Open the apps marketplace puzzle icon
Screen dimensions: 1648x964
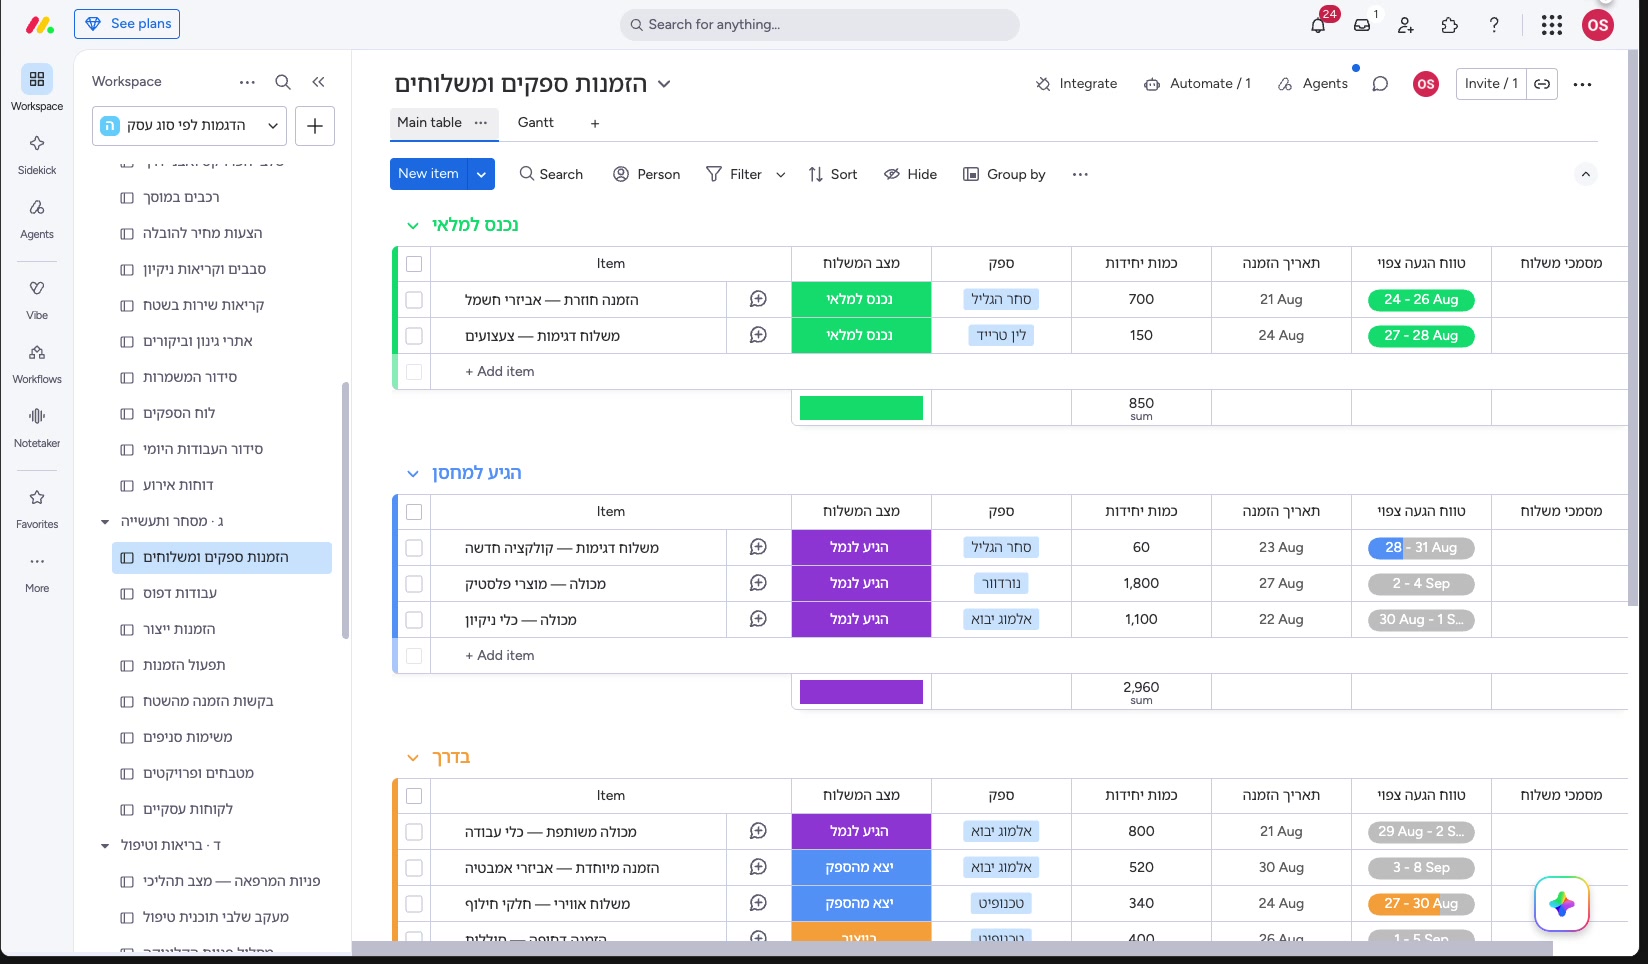point(1450,25)
